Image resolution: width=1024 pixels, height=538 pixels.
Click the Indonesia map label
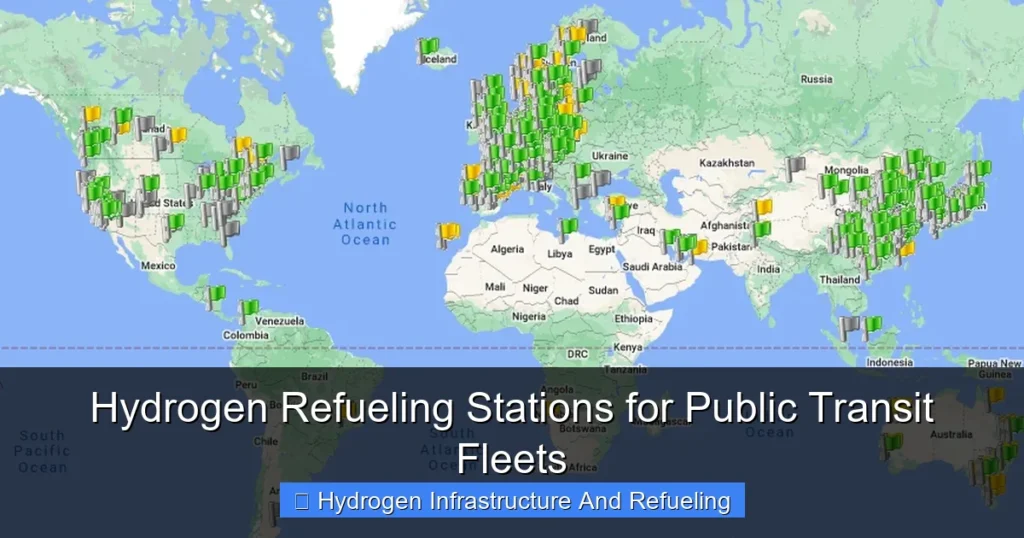pos(889,362)
